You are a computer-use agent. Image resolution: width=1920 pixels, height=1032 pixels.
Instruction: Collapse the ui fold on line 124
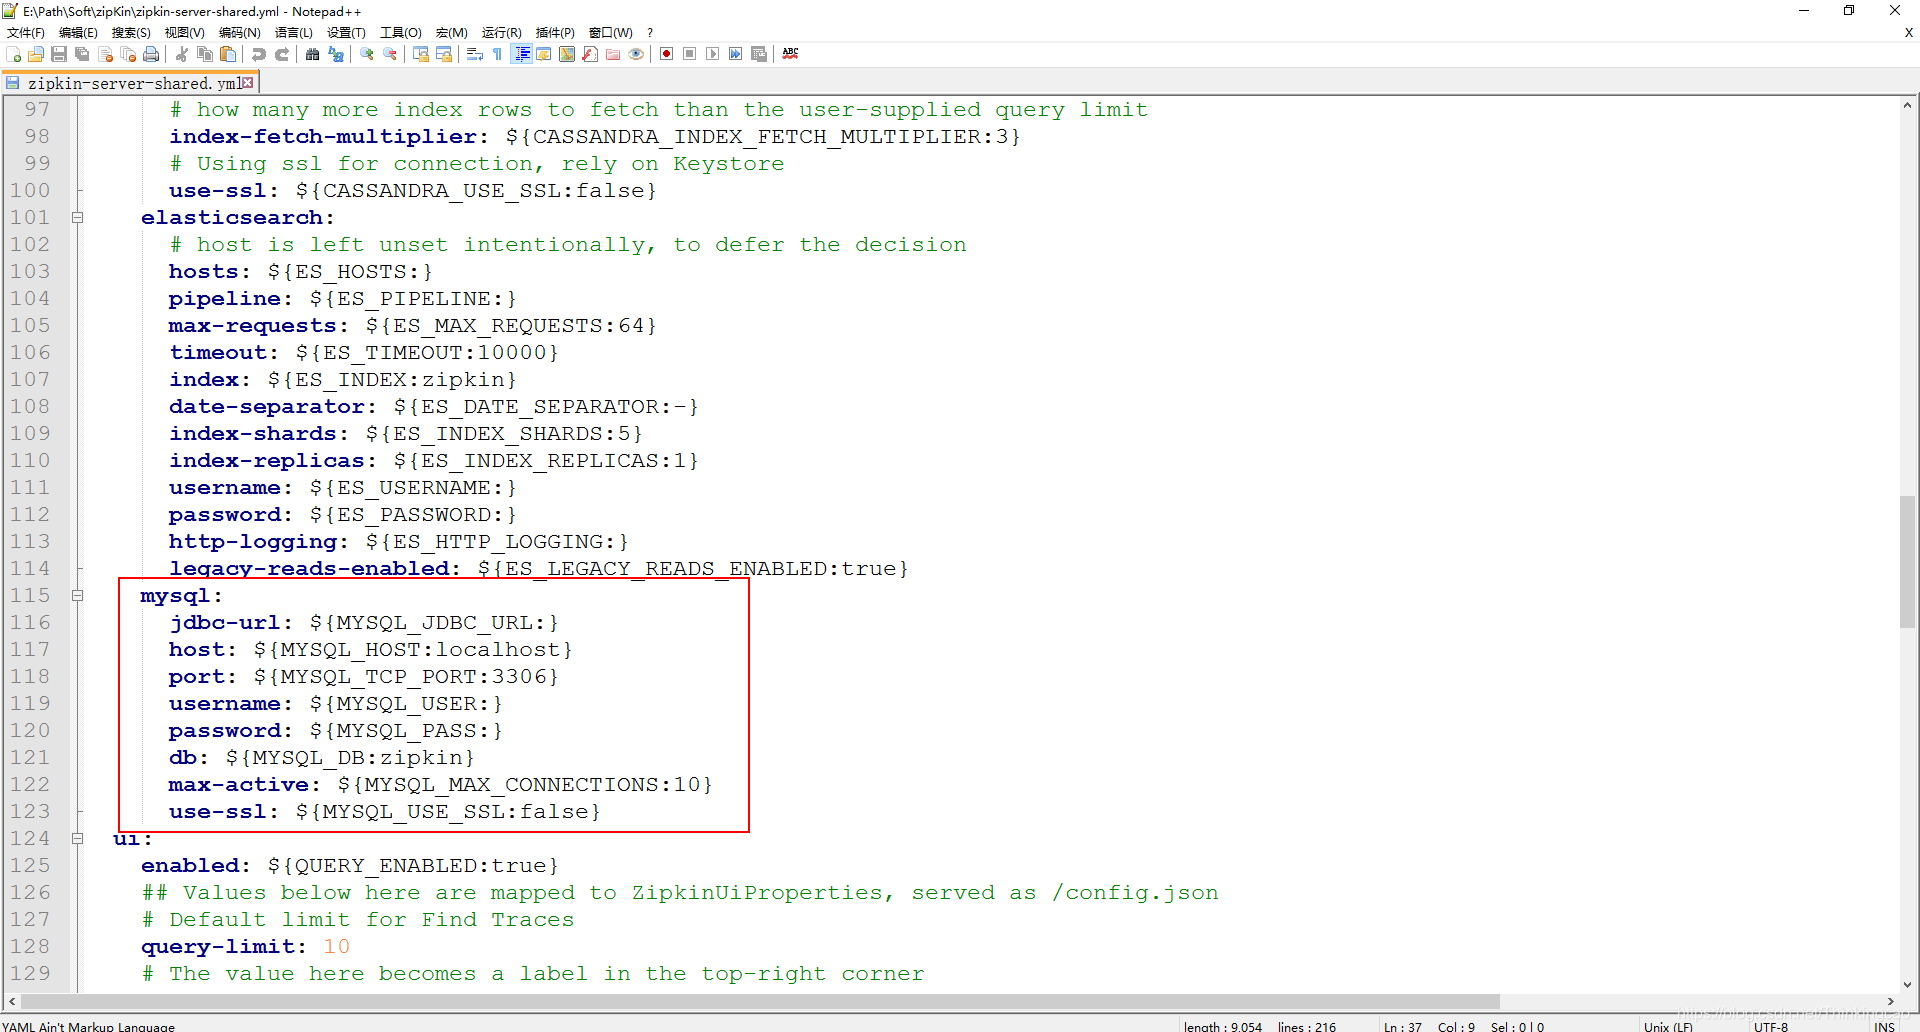77,838
